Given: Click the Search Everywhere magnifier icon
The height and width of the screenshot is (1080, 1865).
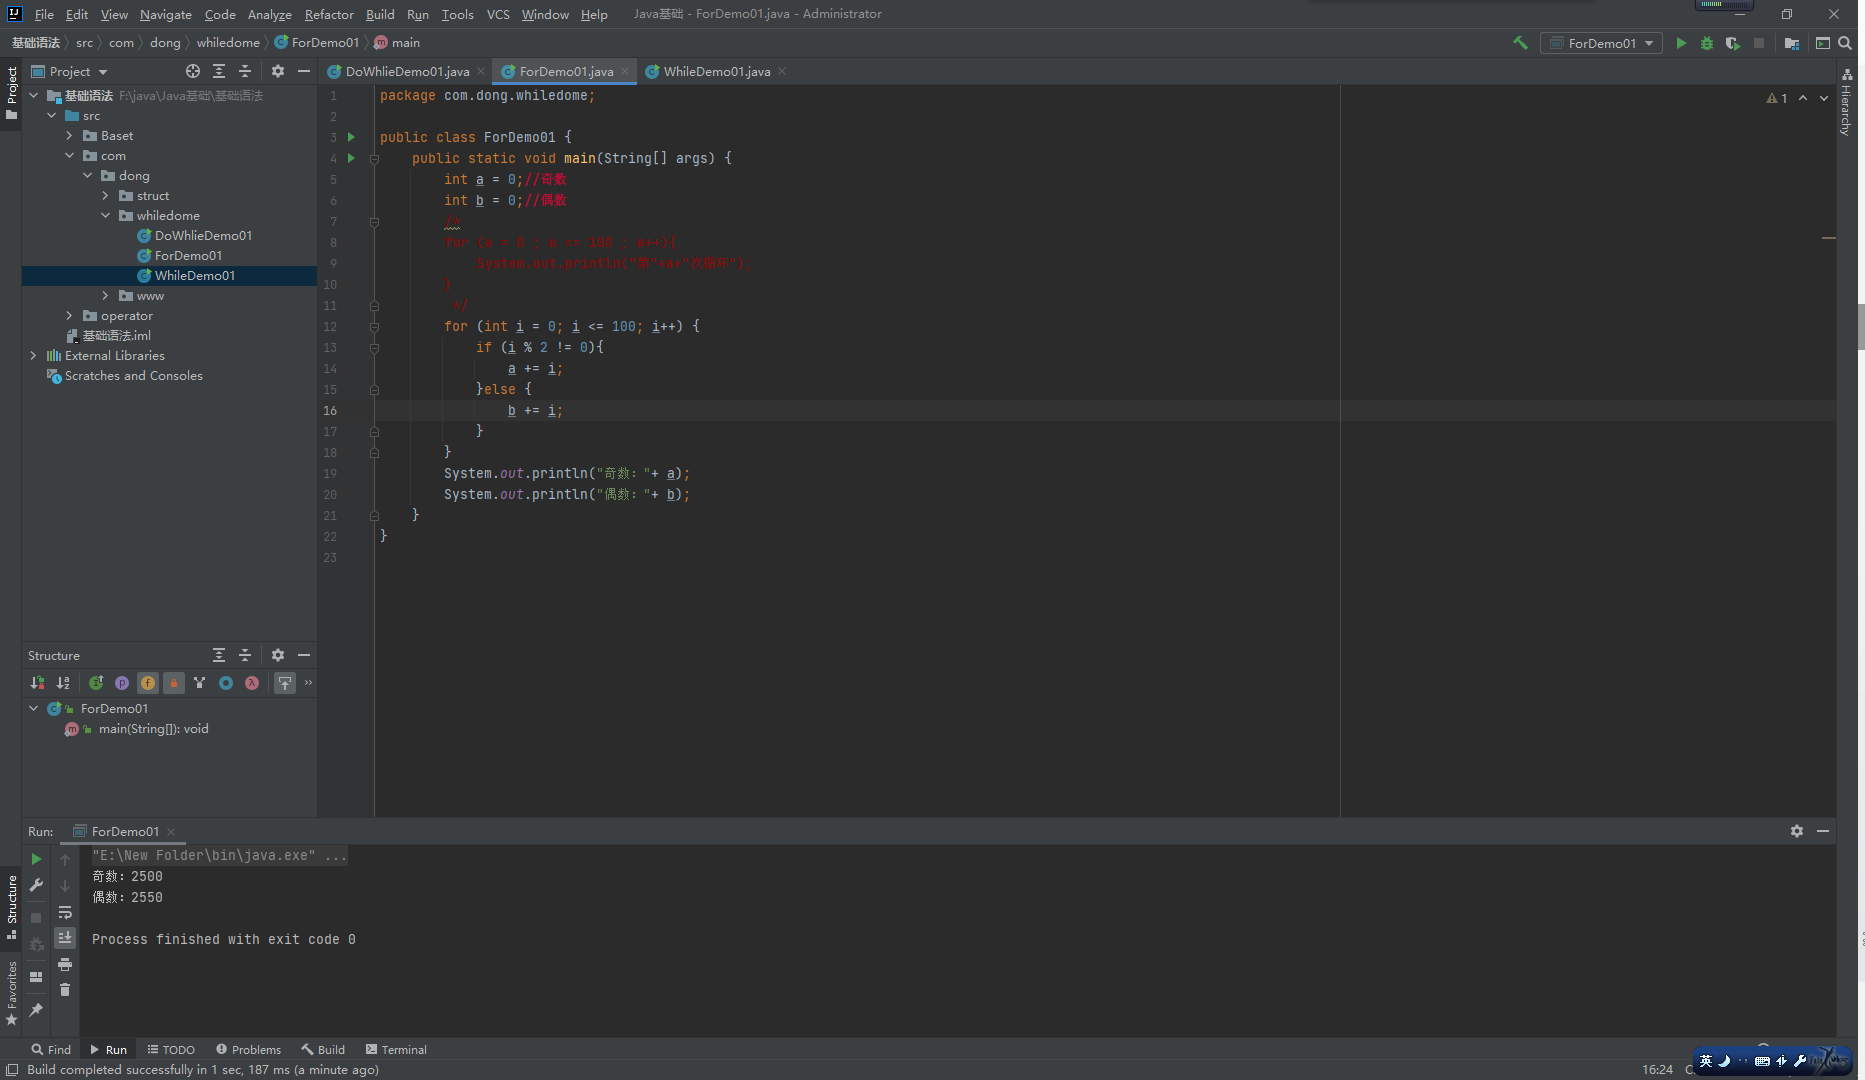Looking at the screenshot, I should click(1845, 43).
